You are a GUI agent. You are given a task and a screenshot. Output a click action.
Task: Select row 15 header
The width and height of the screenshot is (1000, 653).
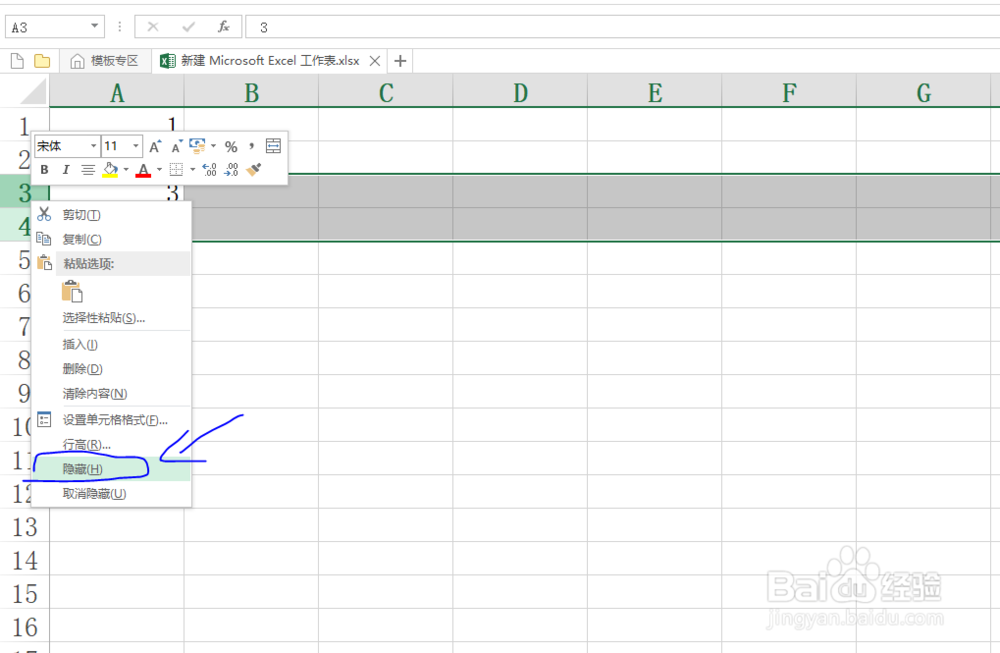pos(24,593)
